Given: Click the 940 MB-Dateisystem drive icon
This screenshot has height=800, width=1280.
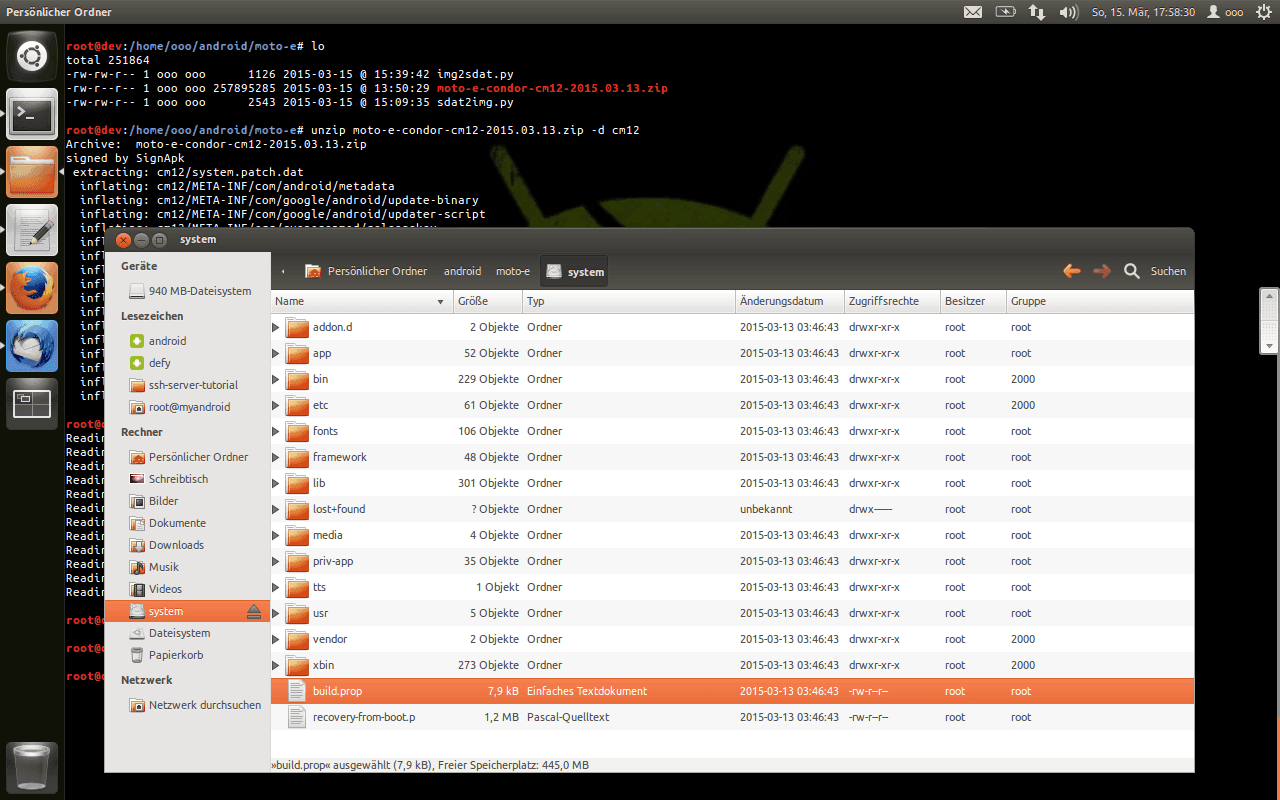Looking at the screenshot, I should click(138, 291).
